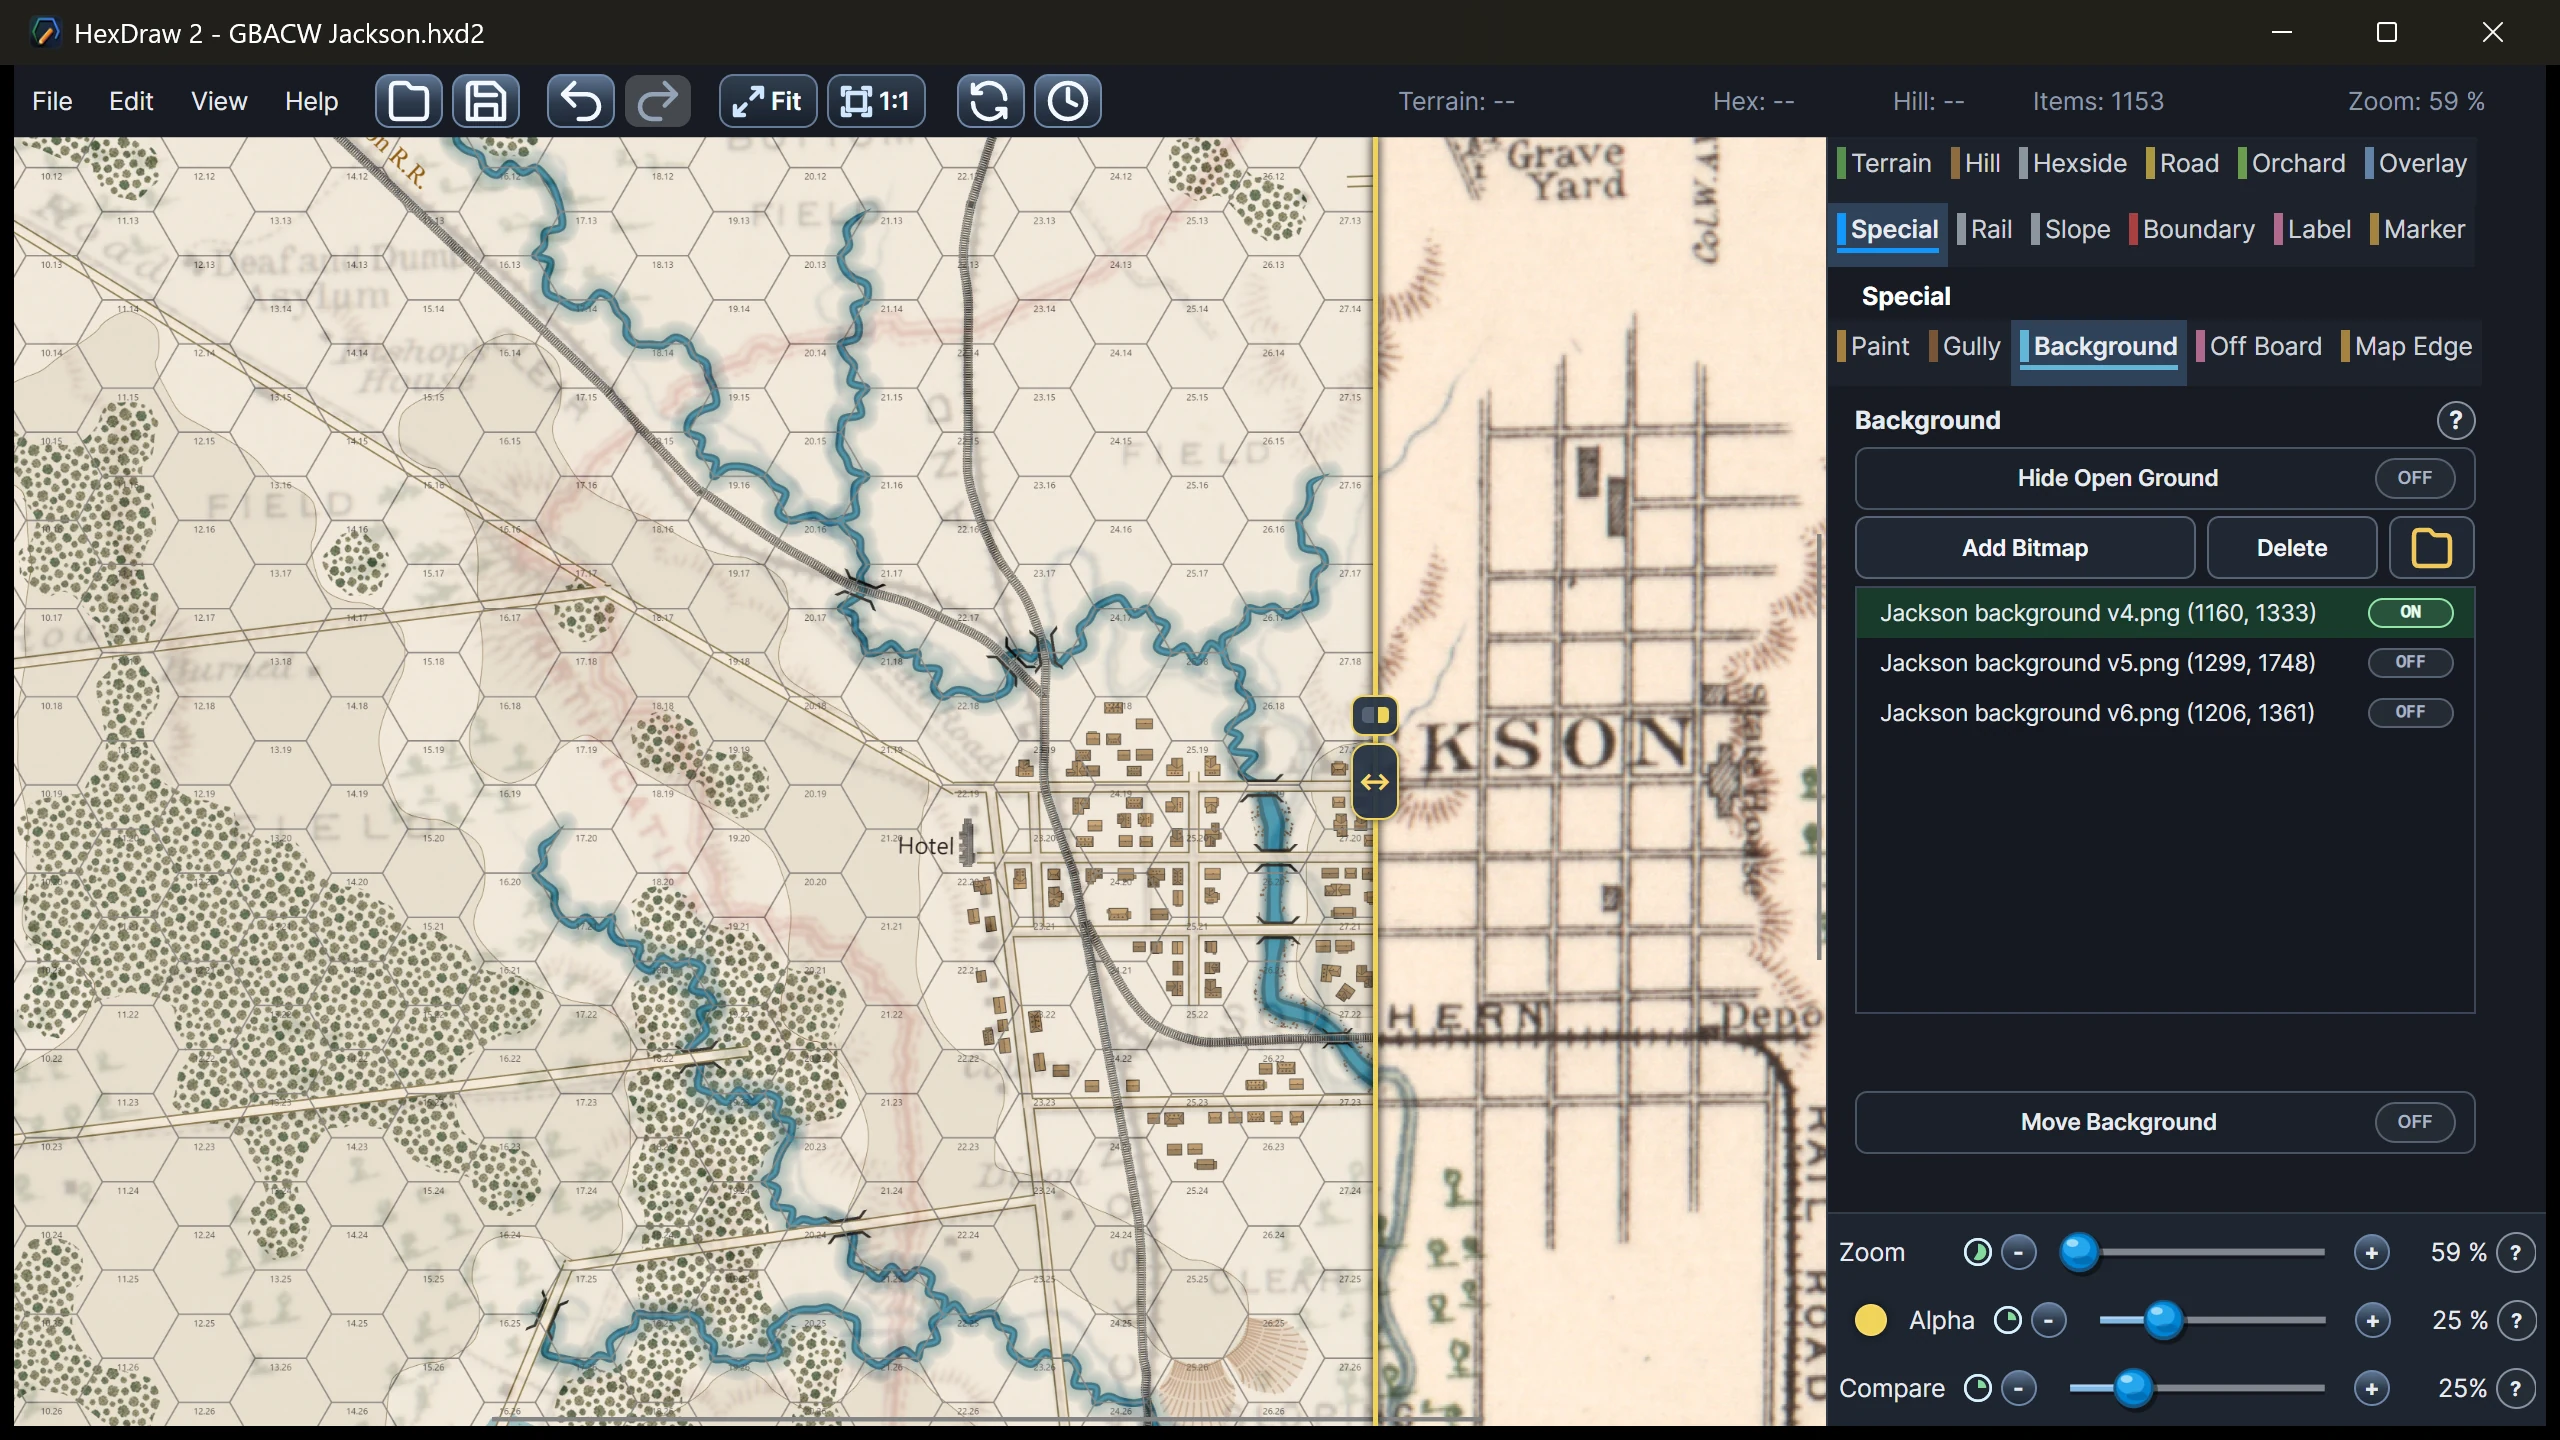The width and height of the screenshot is (2560, 1440).
Task: Click the Zoom slider handle
Action: click(2079, 1252)
